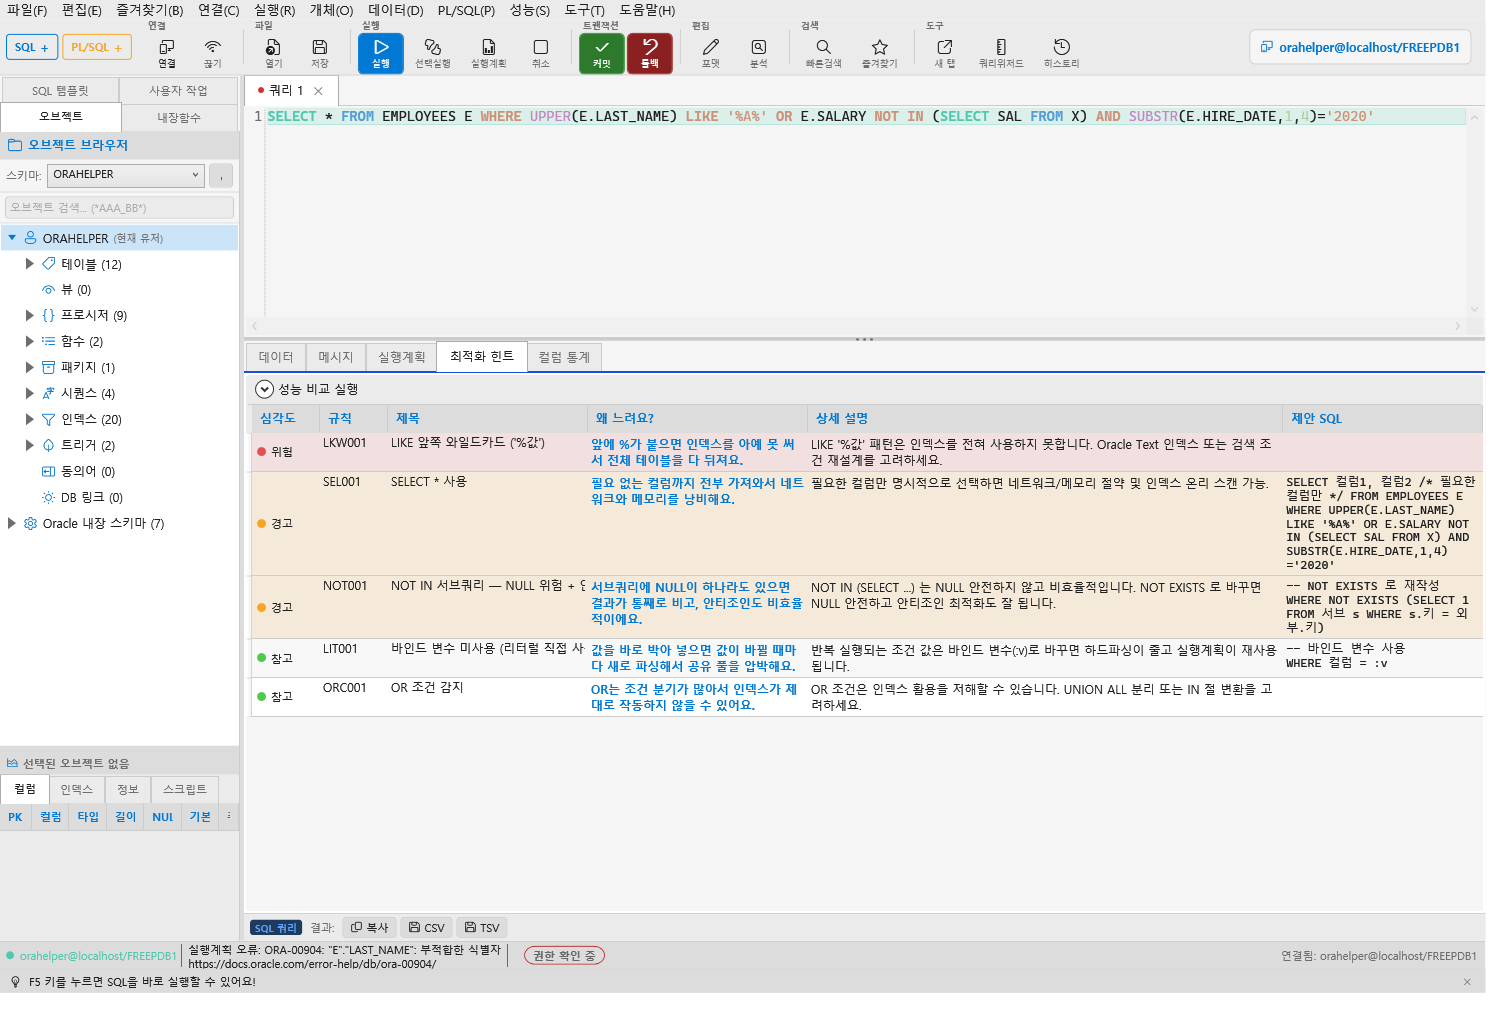Expand the 시퀀스 (4) node
1500x1030 pixels.
(30, 393)
